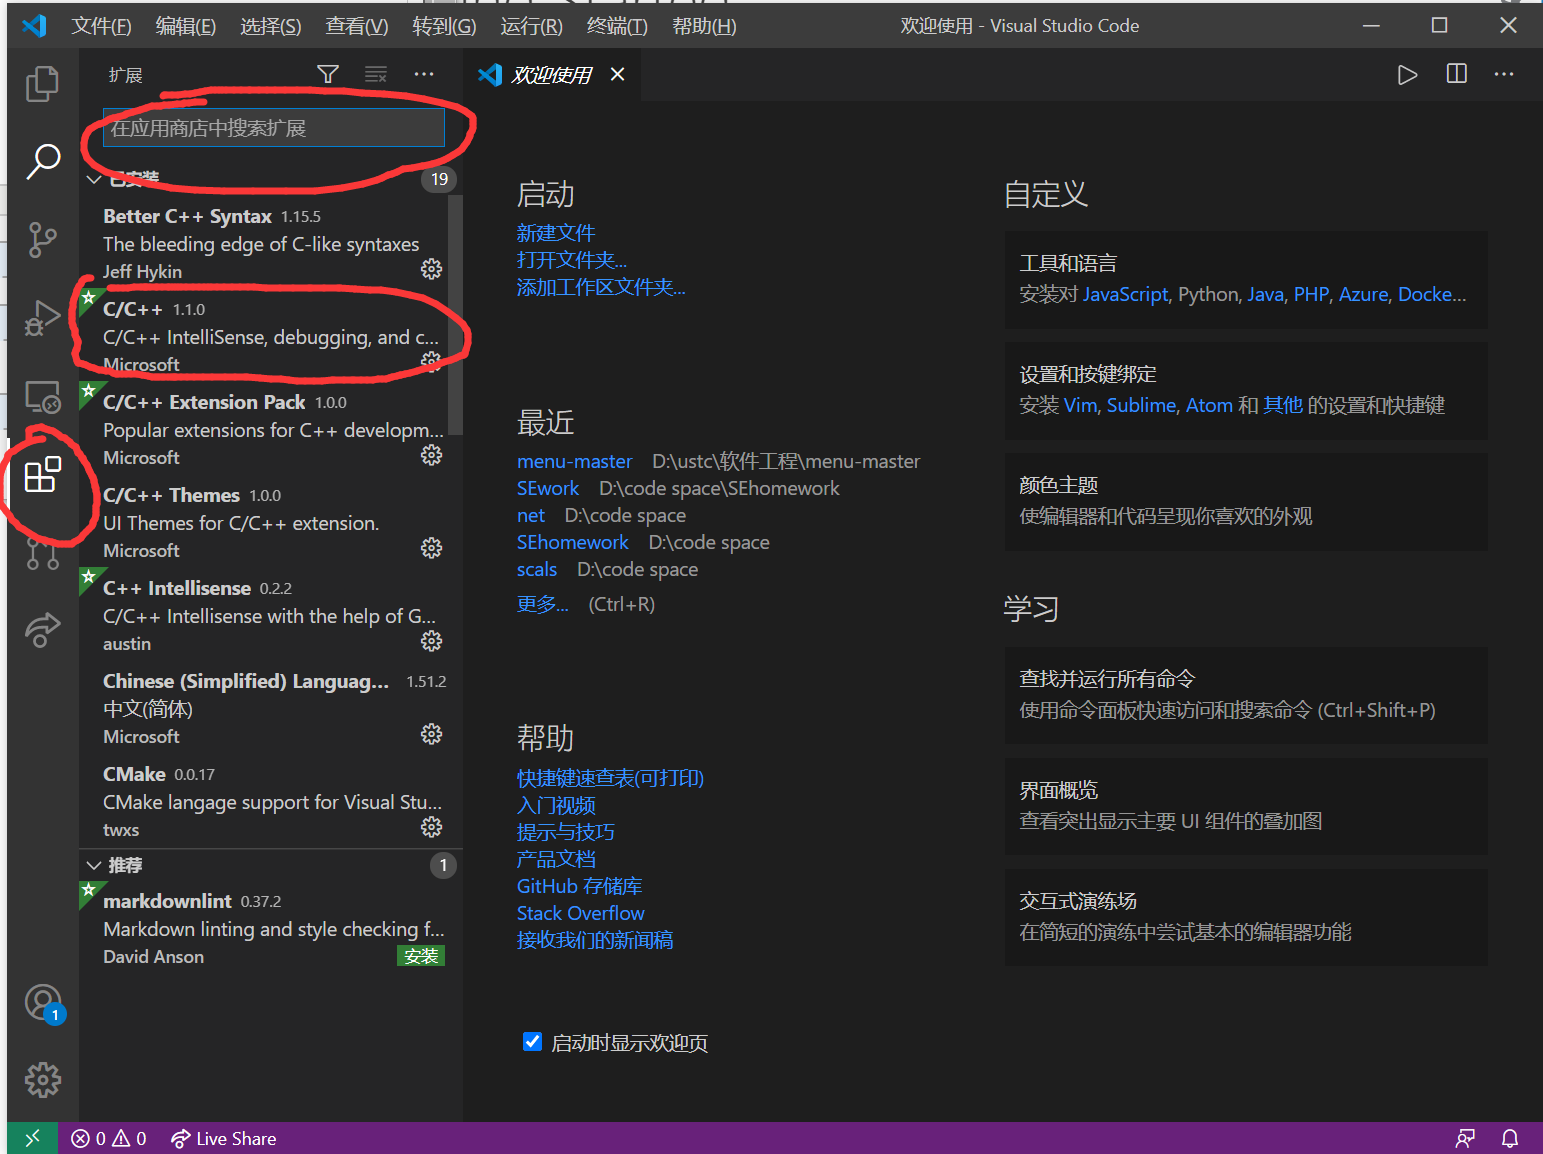The width and height of the screenshot is (1543, 1154).
Task: Open the 查看(V) menu
Action: click(356, 26)
